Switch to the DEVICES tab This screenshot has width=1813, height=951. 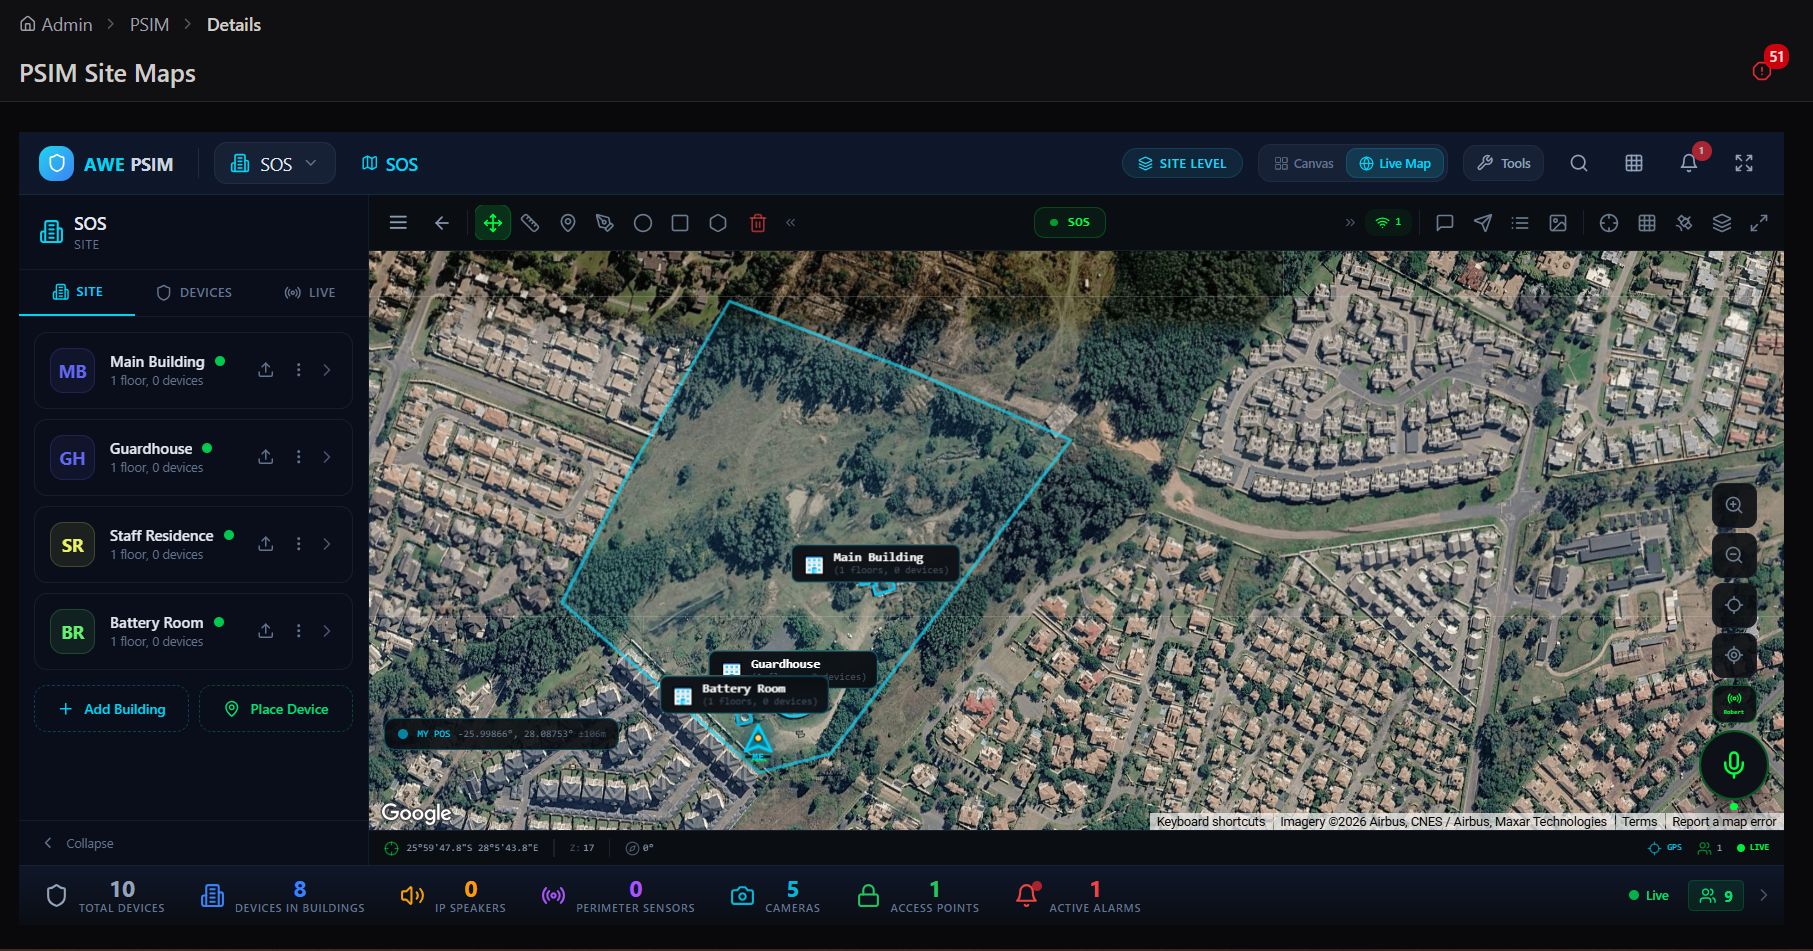(x=194, y=292)
